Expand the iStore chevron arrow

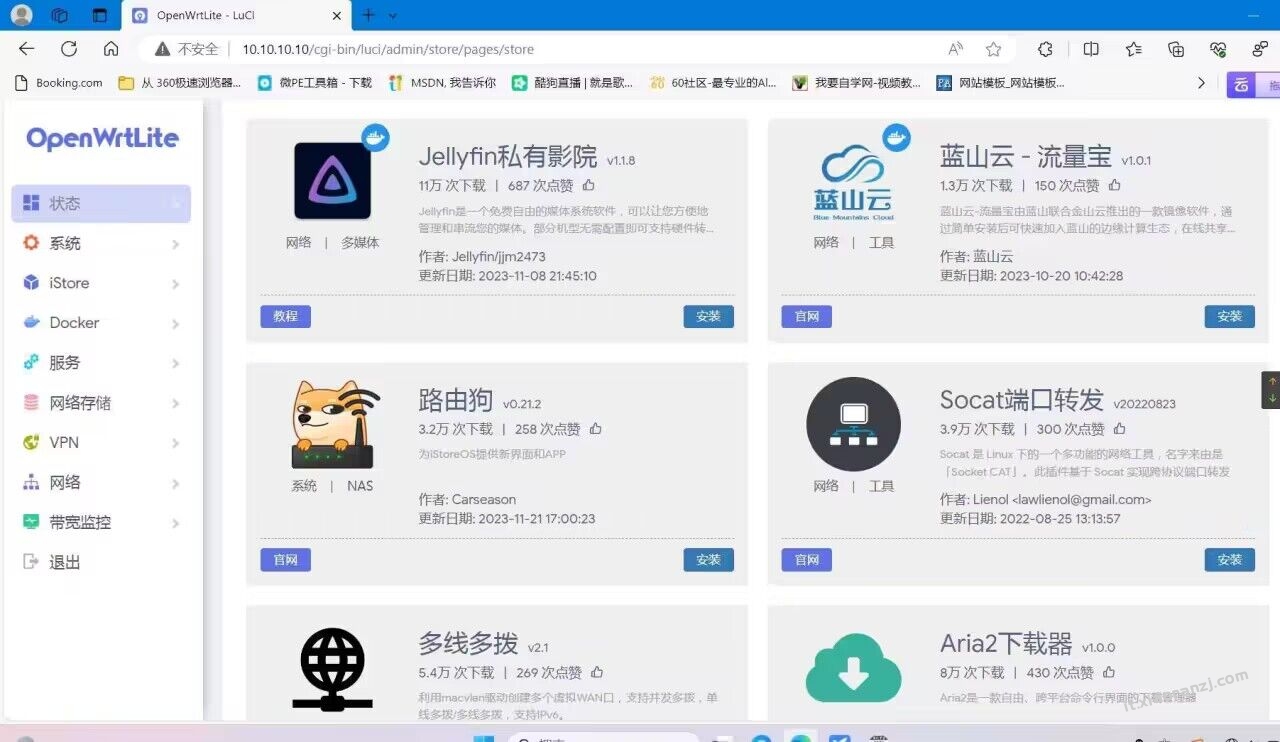point(175,284)
